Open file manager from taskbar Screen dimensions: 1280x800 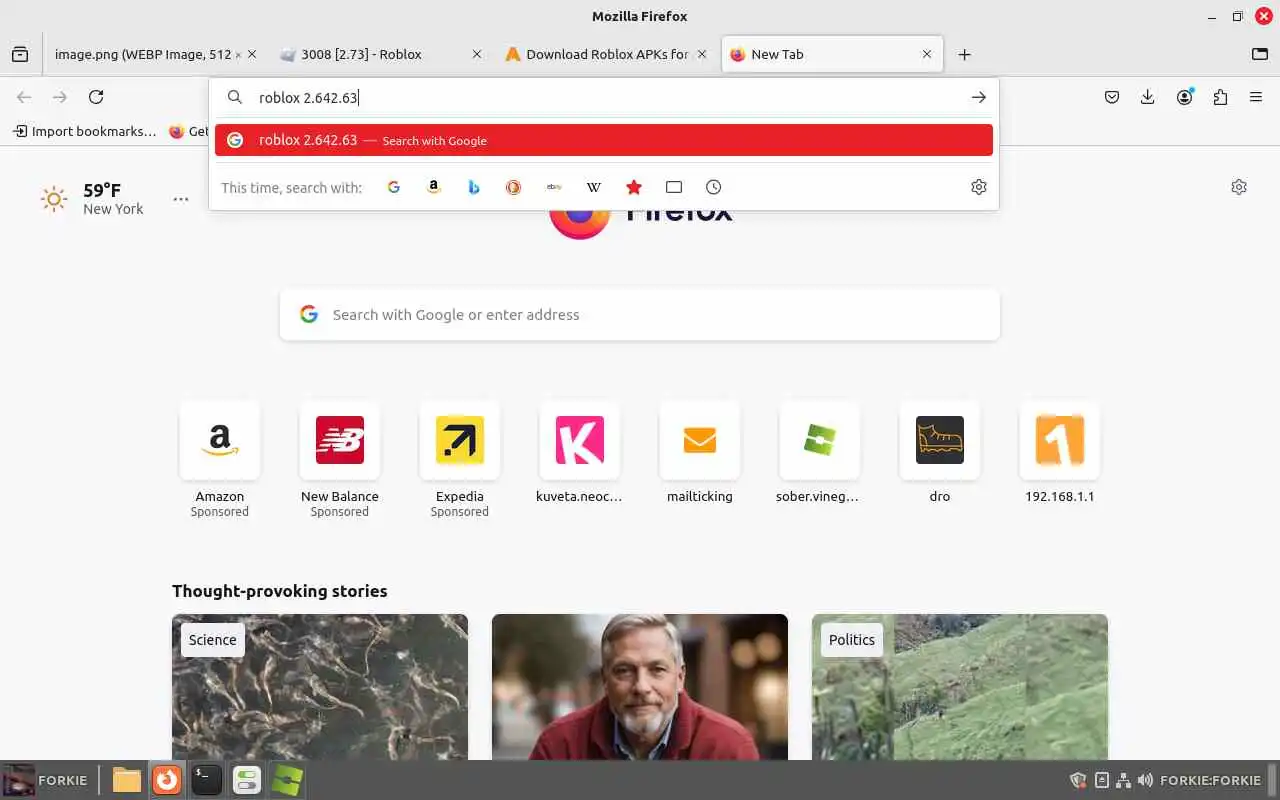pyautogui.click(x=127, y=780)
